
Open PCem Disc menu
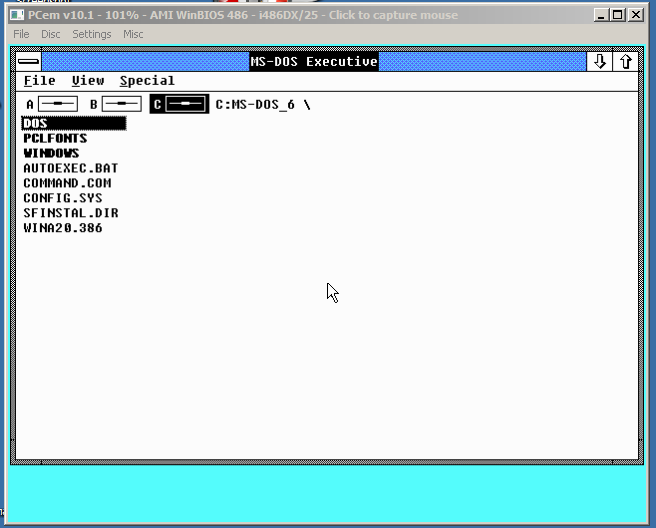pos(51,34)
